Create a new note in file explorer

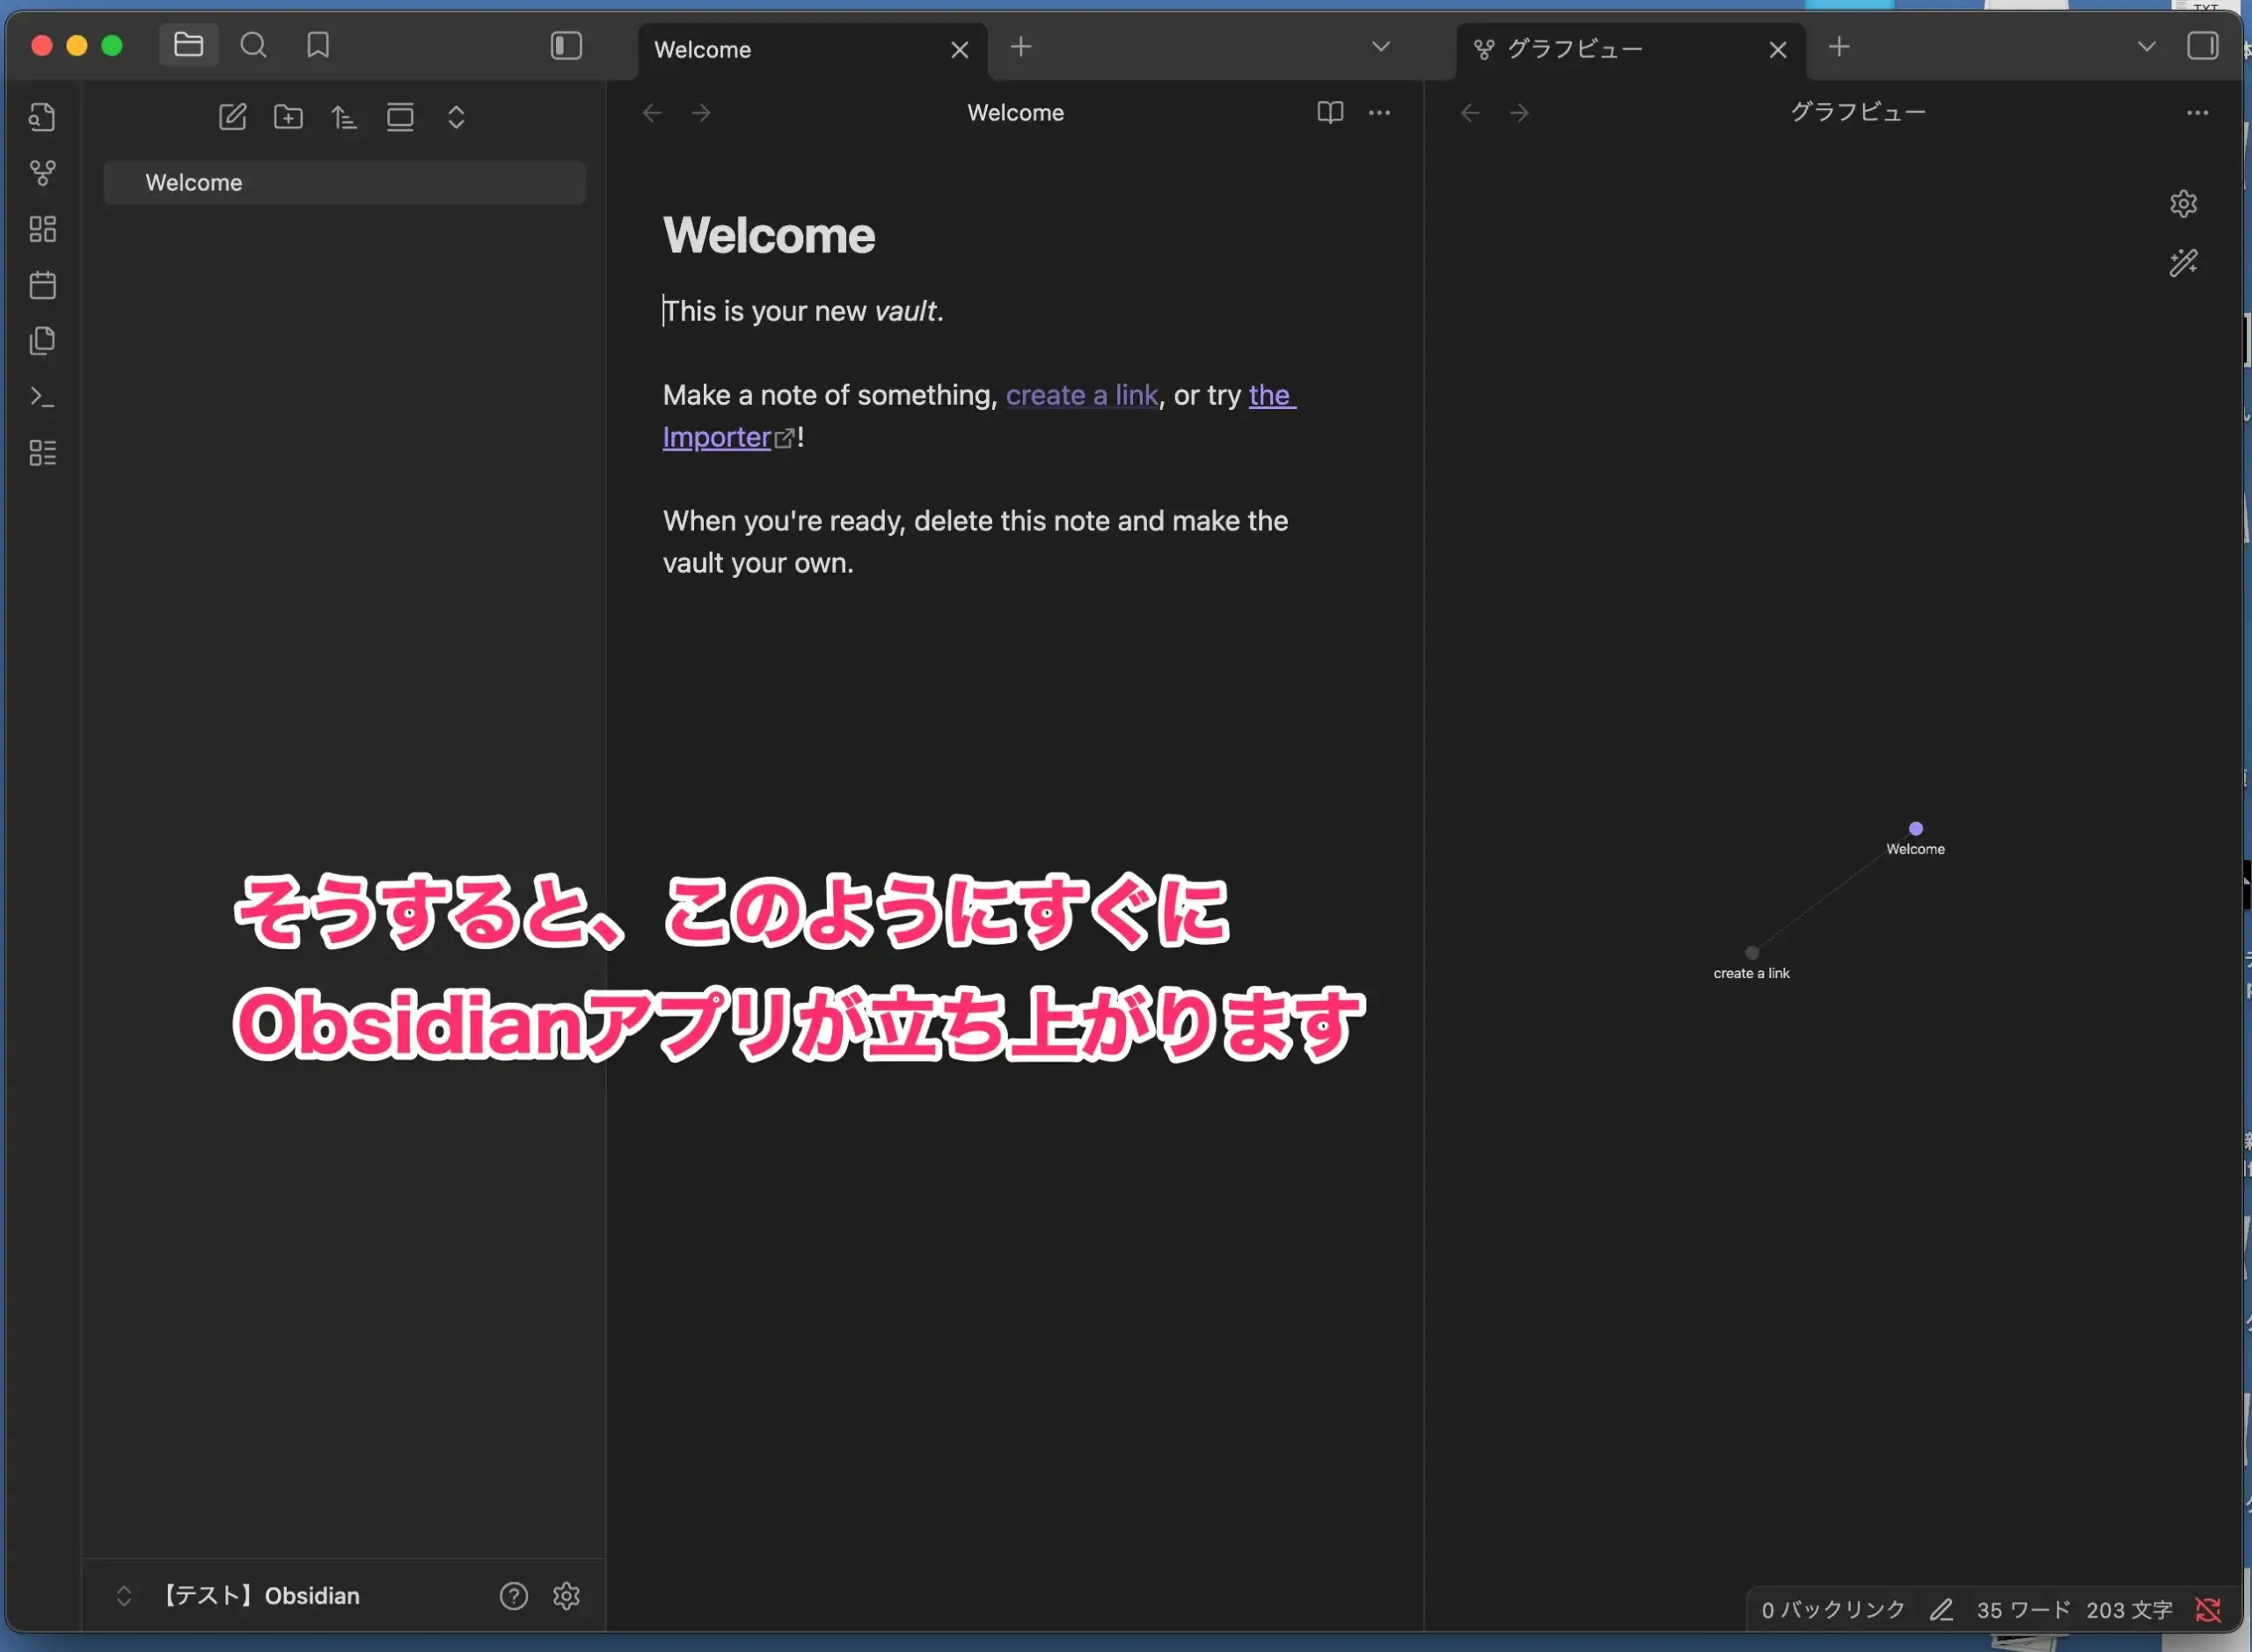click(232, 117)
